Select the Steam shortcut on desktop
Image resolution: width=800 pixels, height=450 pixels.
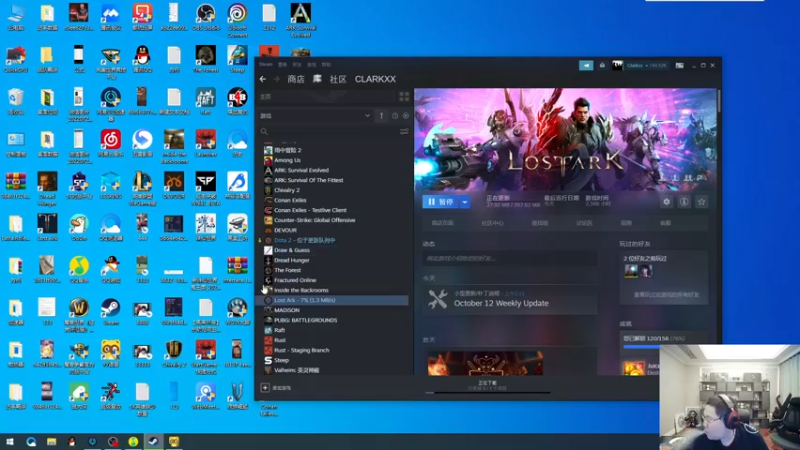click(111, 312)
